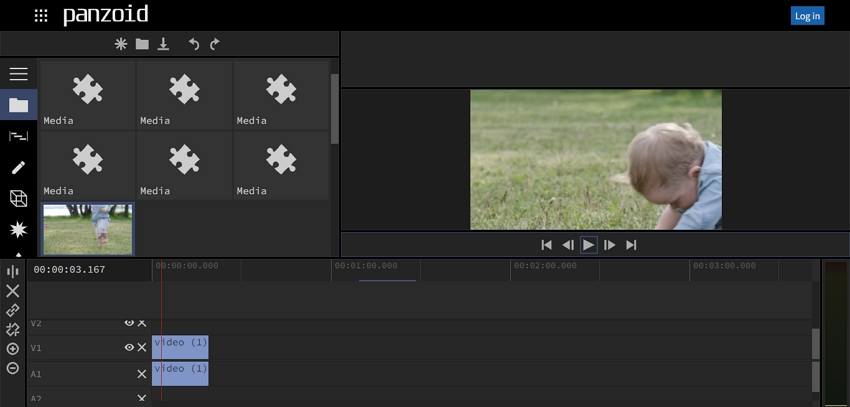Screen dimensions: 850x407
Task: Select the Media folder sidebar tab
Action: pos(18,105)
